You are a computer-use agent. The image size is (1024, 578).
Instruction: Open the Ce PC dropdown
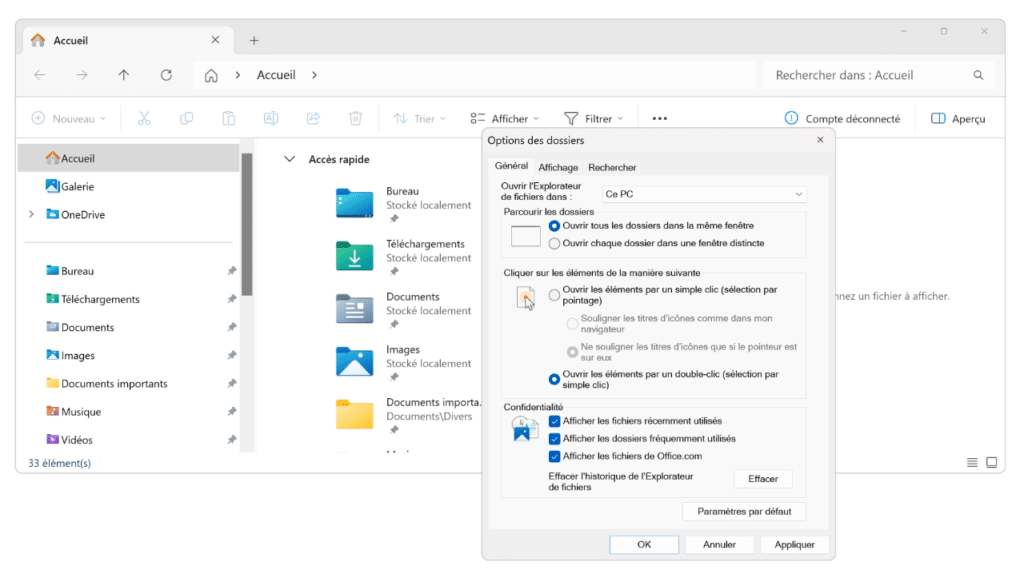(x=703, y=193)
